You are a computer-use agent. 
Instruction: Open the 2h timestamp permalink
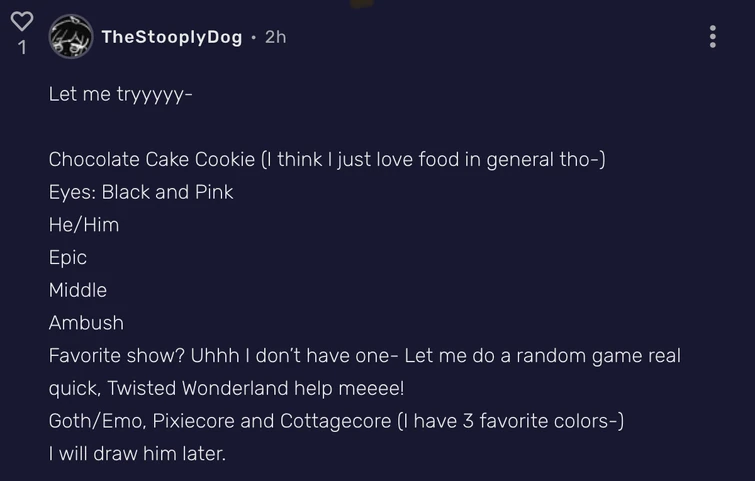coord(275,37)
